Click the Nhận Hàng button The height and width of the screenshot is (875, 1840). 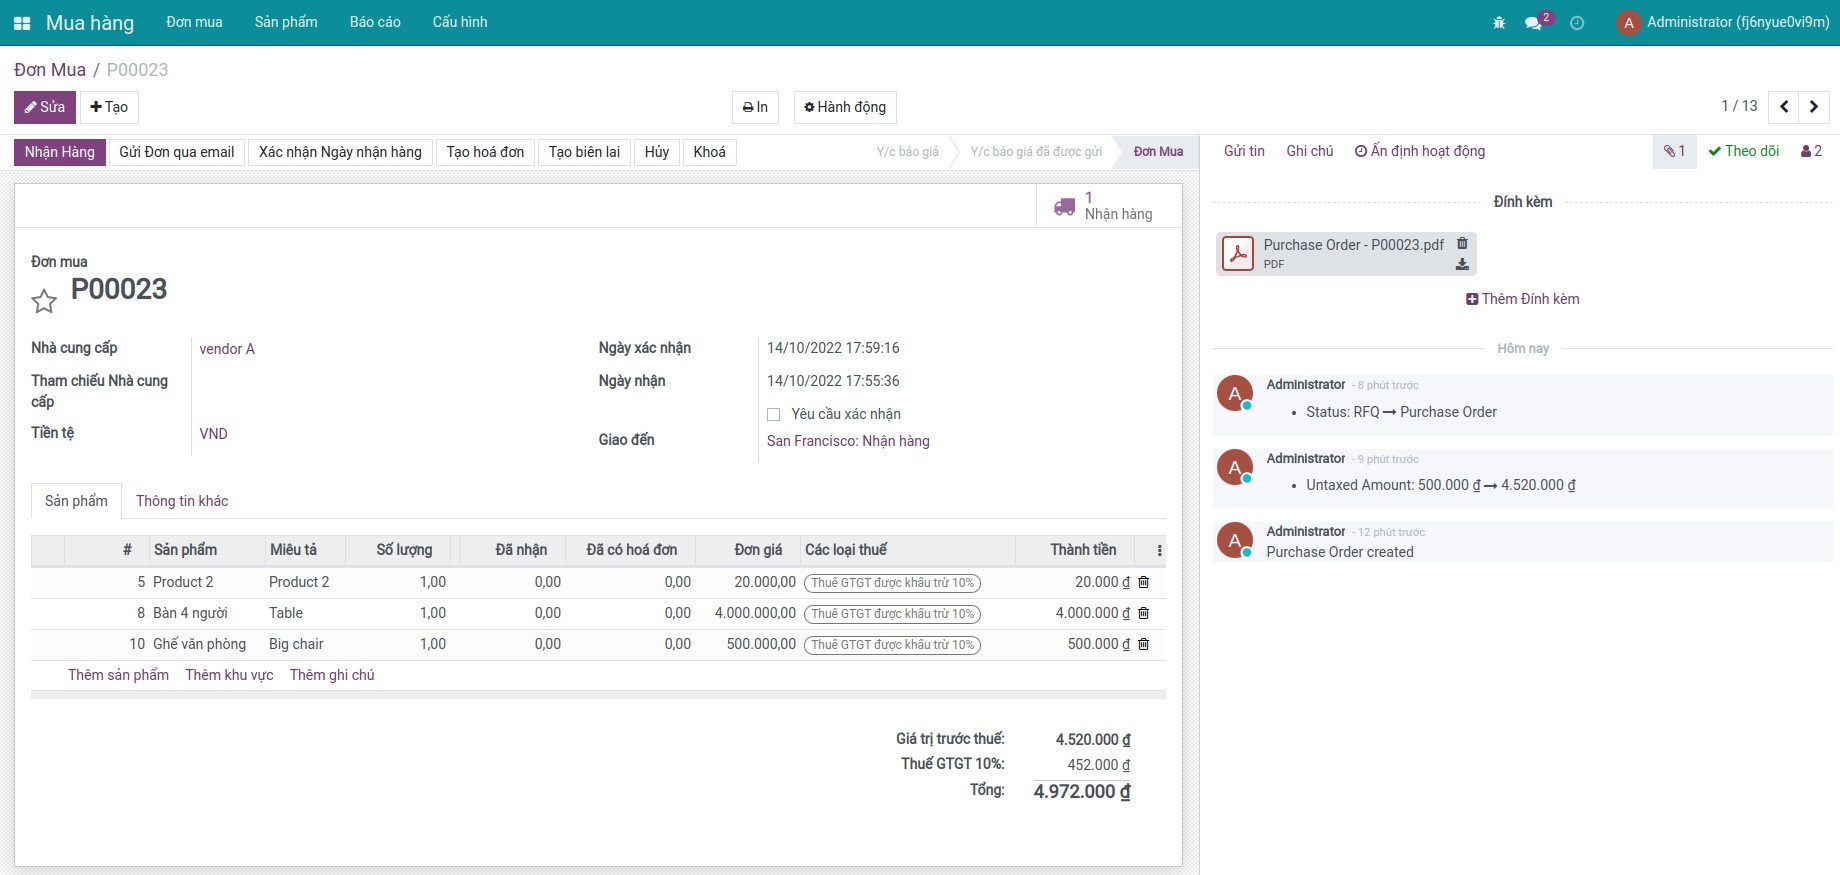point(60,152)
